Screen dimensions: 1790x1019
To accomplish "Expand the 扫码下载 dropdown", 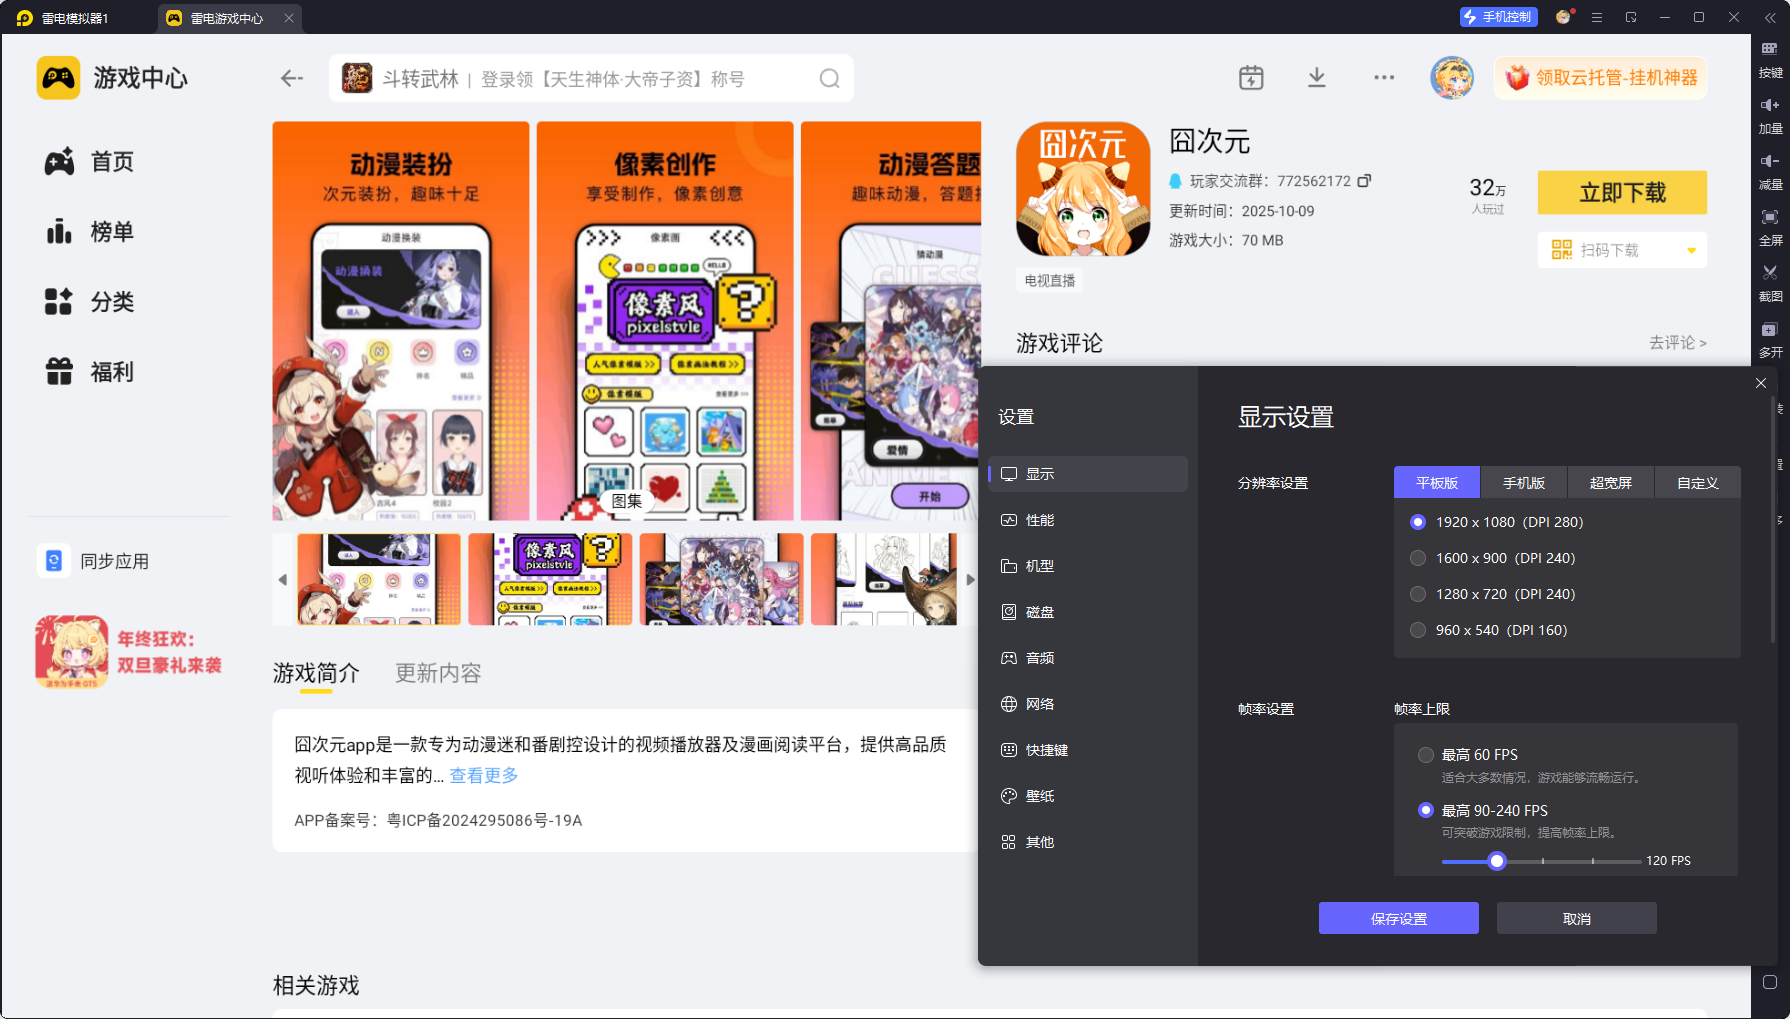I will click(x=1691, y=250).
